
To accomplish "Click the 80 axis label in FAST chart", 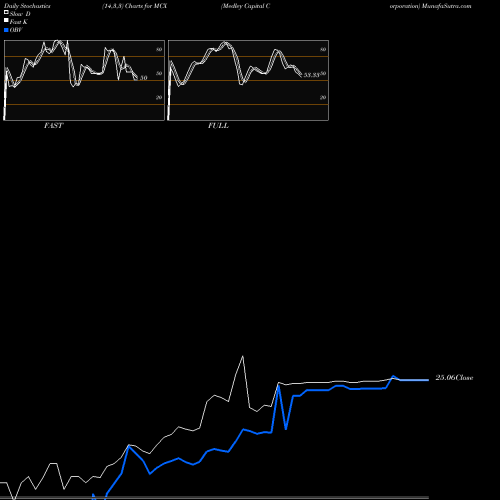I will (159, 49).
